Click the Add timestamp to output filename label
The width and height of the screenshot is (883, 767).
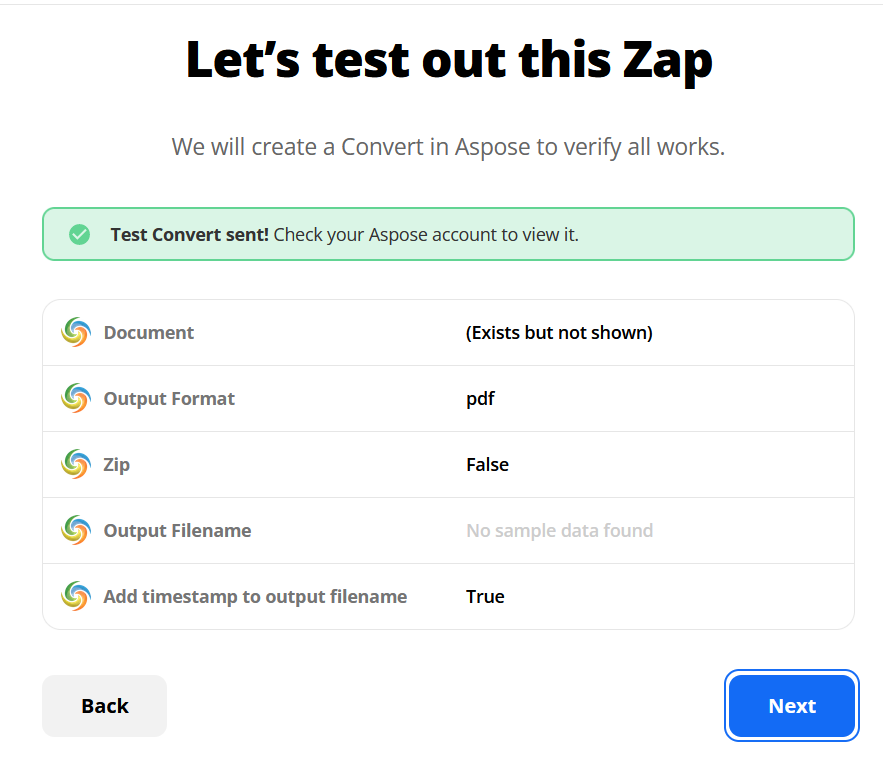(255, 597)
